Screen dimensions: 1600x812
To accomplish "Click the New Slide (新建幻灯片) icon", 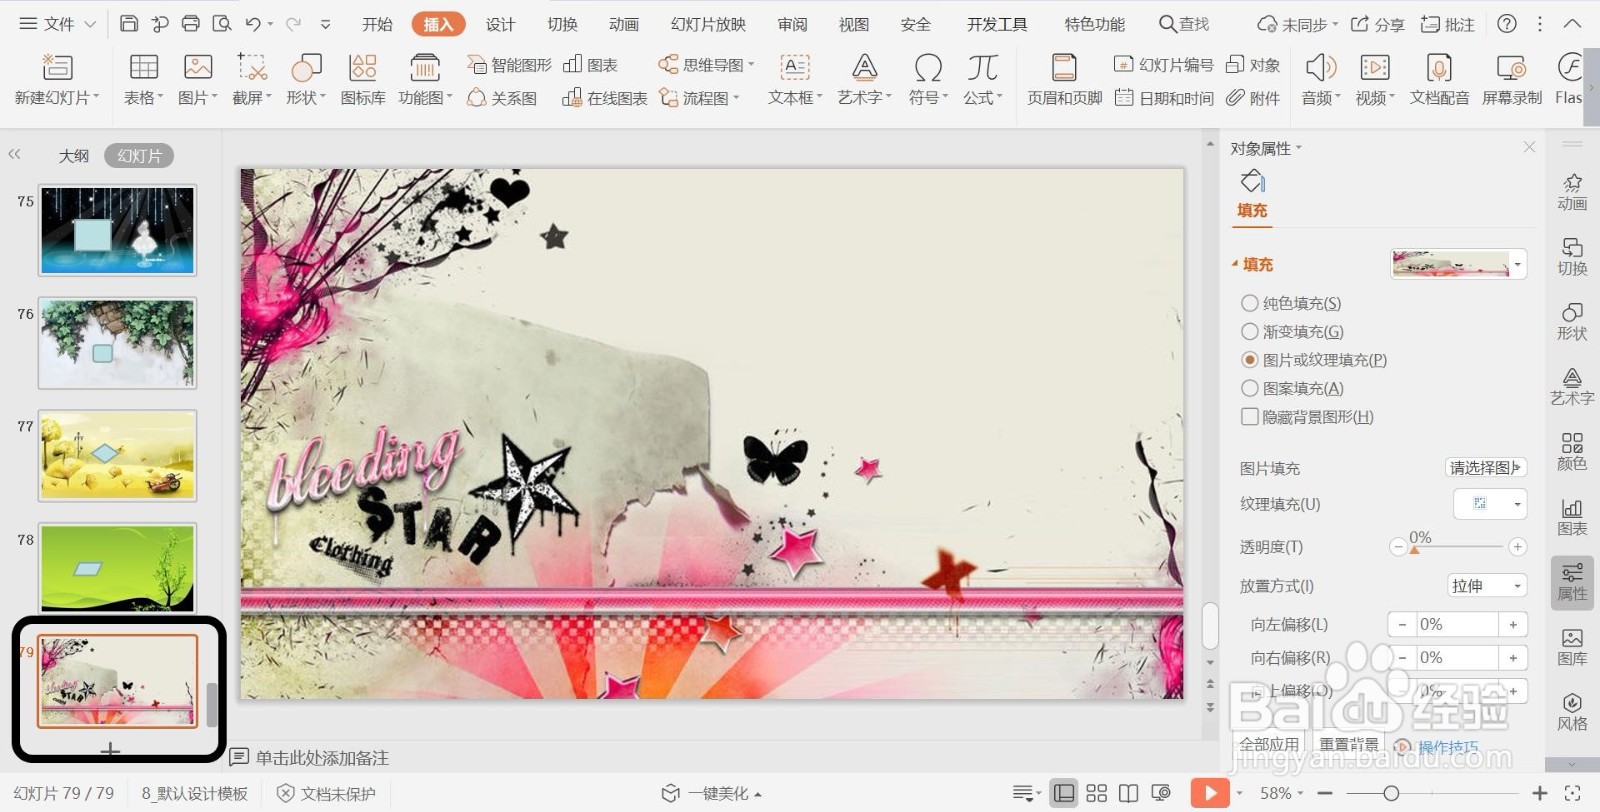I will [56, 68].
